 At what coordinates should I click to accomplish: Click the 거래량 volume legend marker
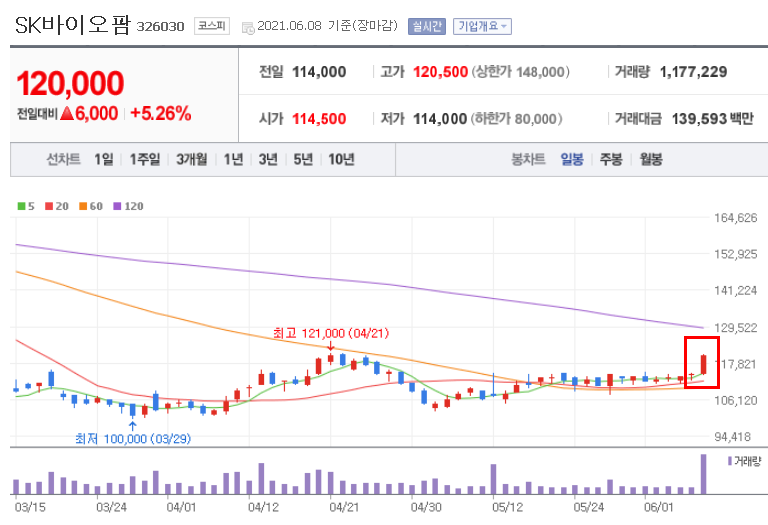[x=730, y=461]
